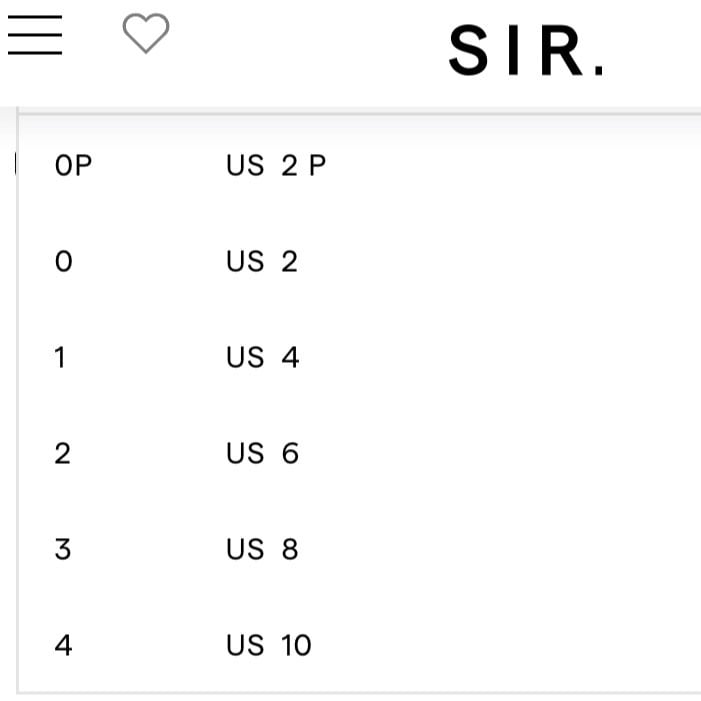Viewport: 701px width, 701px height.
Task: Click the top bar of hamburger icon
Action: coord(35,17)
